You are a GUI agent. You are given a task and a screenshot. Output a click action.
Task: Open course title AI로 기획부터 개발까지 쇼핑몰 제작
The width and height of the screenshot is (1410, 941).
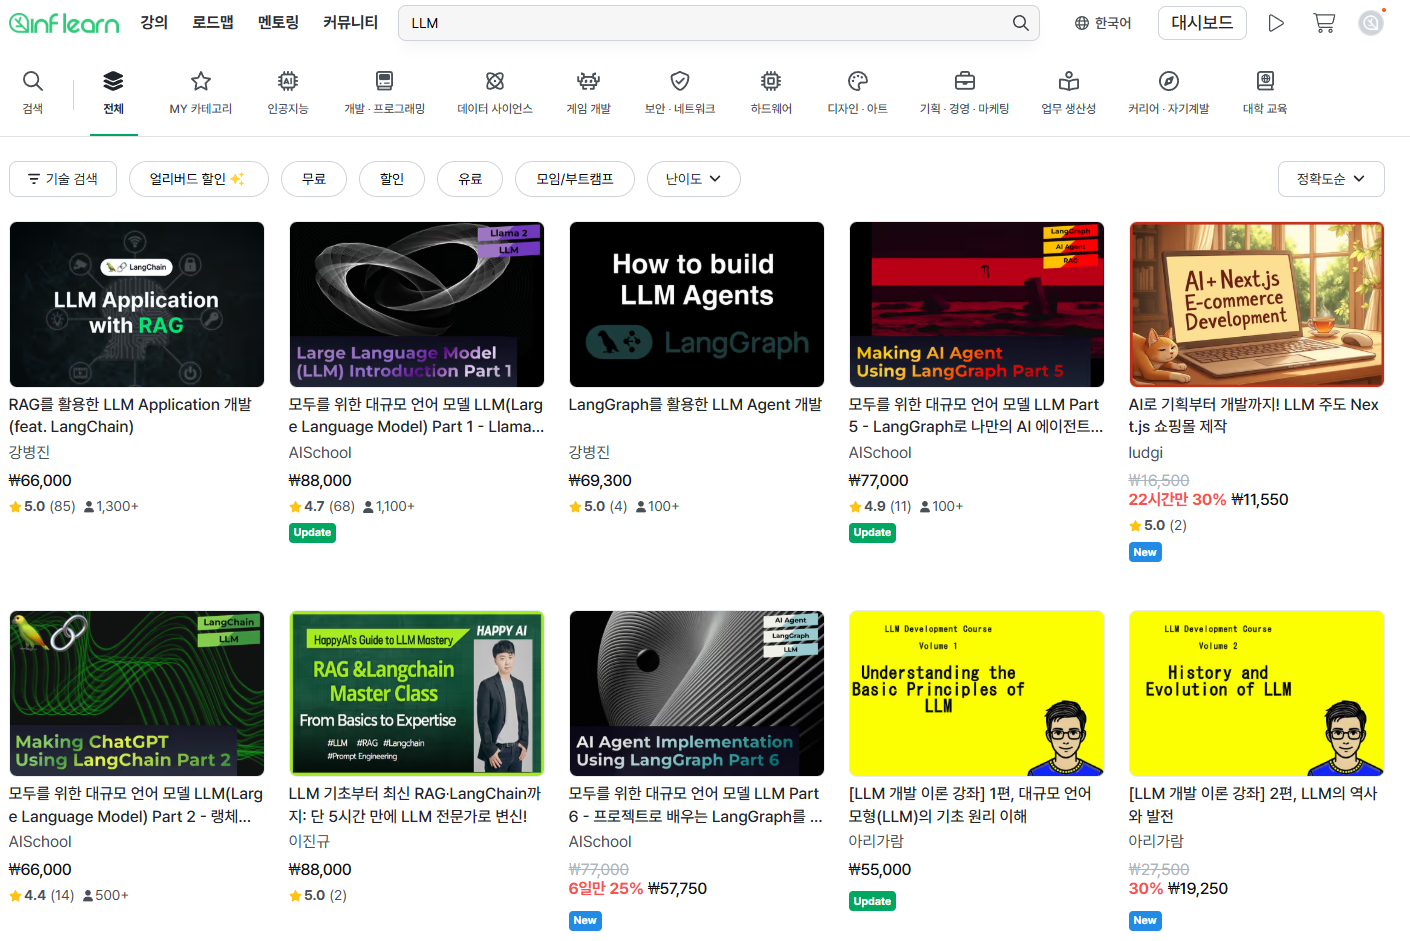(x=1254, y=415)
